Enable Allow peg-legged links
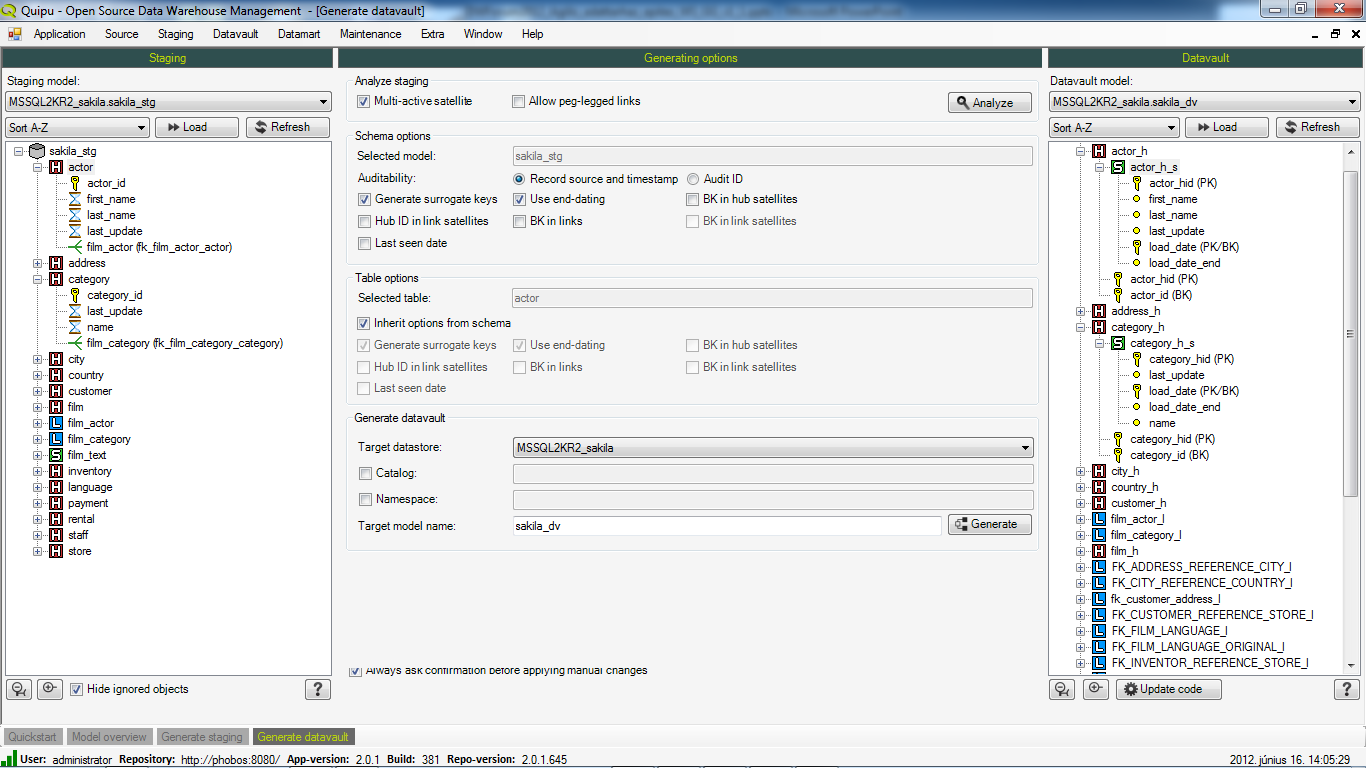 pyautogui.click(x=519, y=101)
